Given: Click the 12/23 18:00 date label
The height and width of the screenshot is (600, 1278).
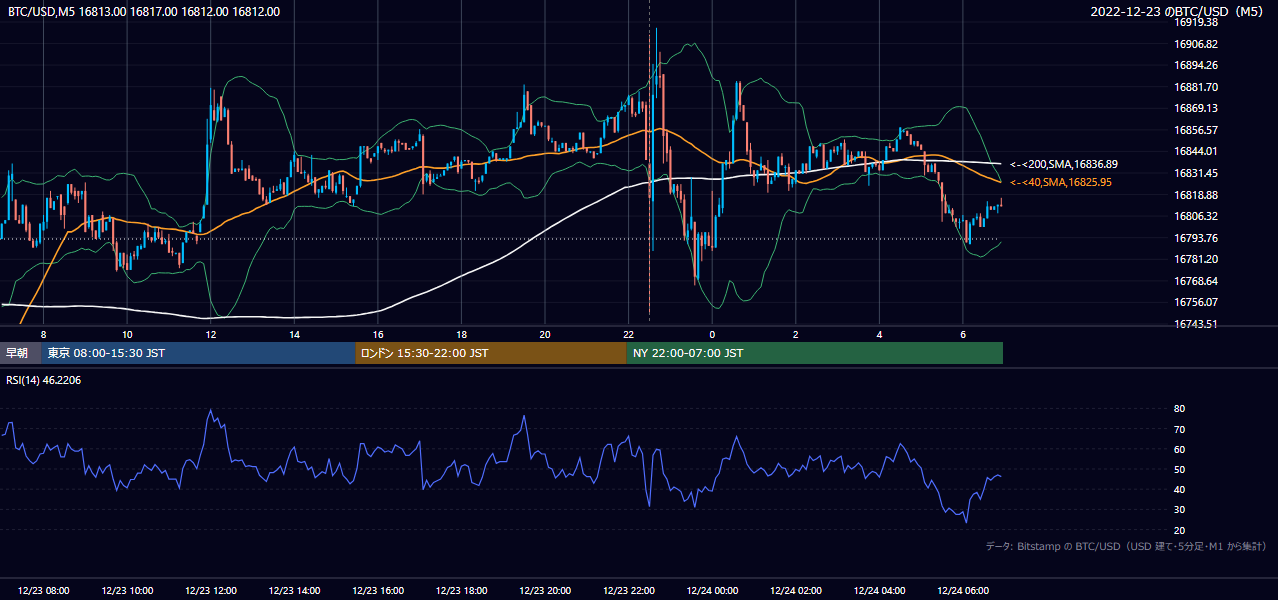Looking at the screenshot, I should 461,591.
